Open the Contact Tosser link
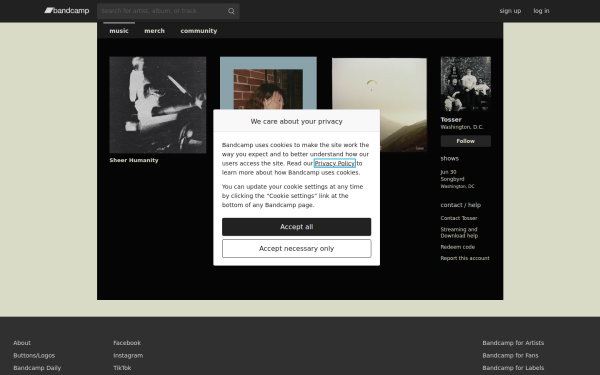 click(459, 218)
